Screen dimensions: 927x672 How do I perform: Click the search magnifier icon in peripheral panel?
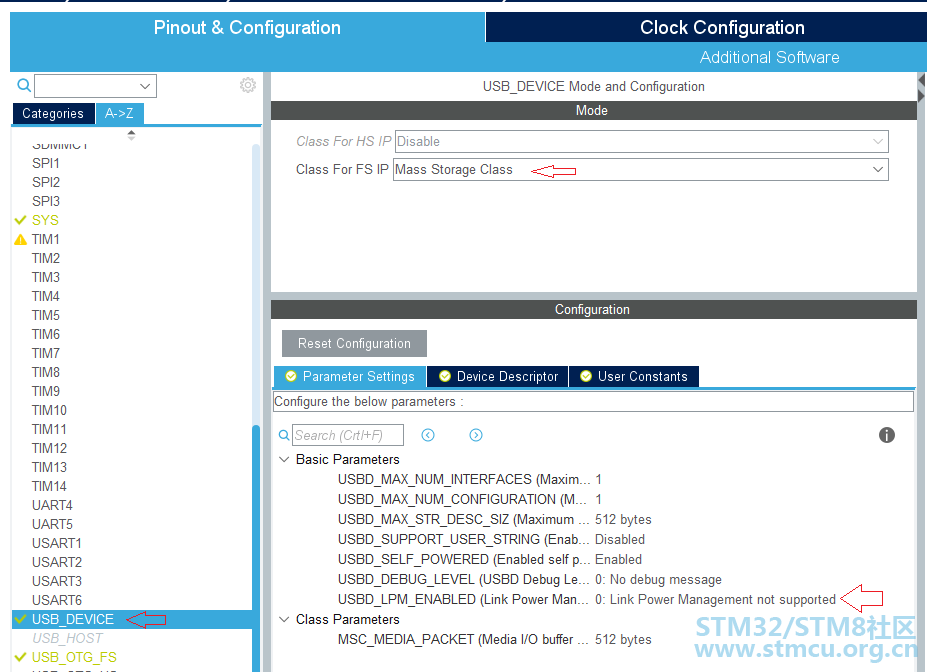tap(24, 86)
